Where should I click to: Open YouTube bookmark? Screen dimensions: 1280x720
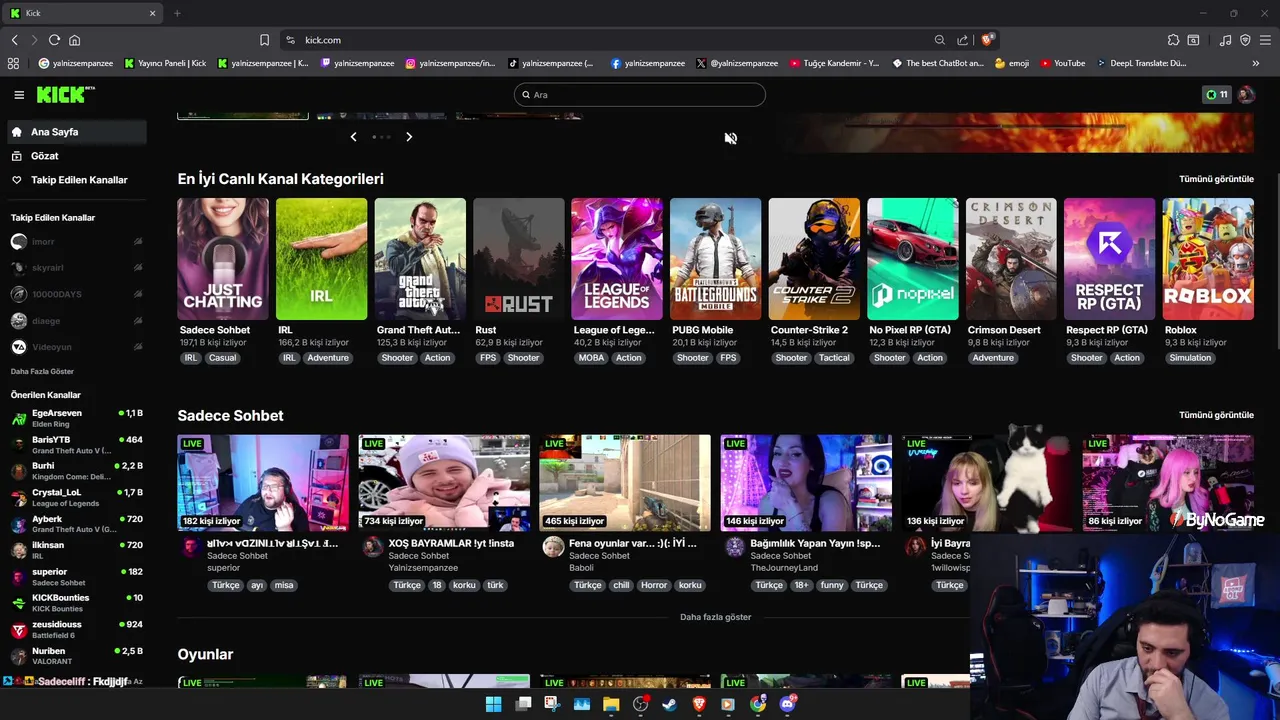pos(1062,63)
